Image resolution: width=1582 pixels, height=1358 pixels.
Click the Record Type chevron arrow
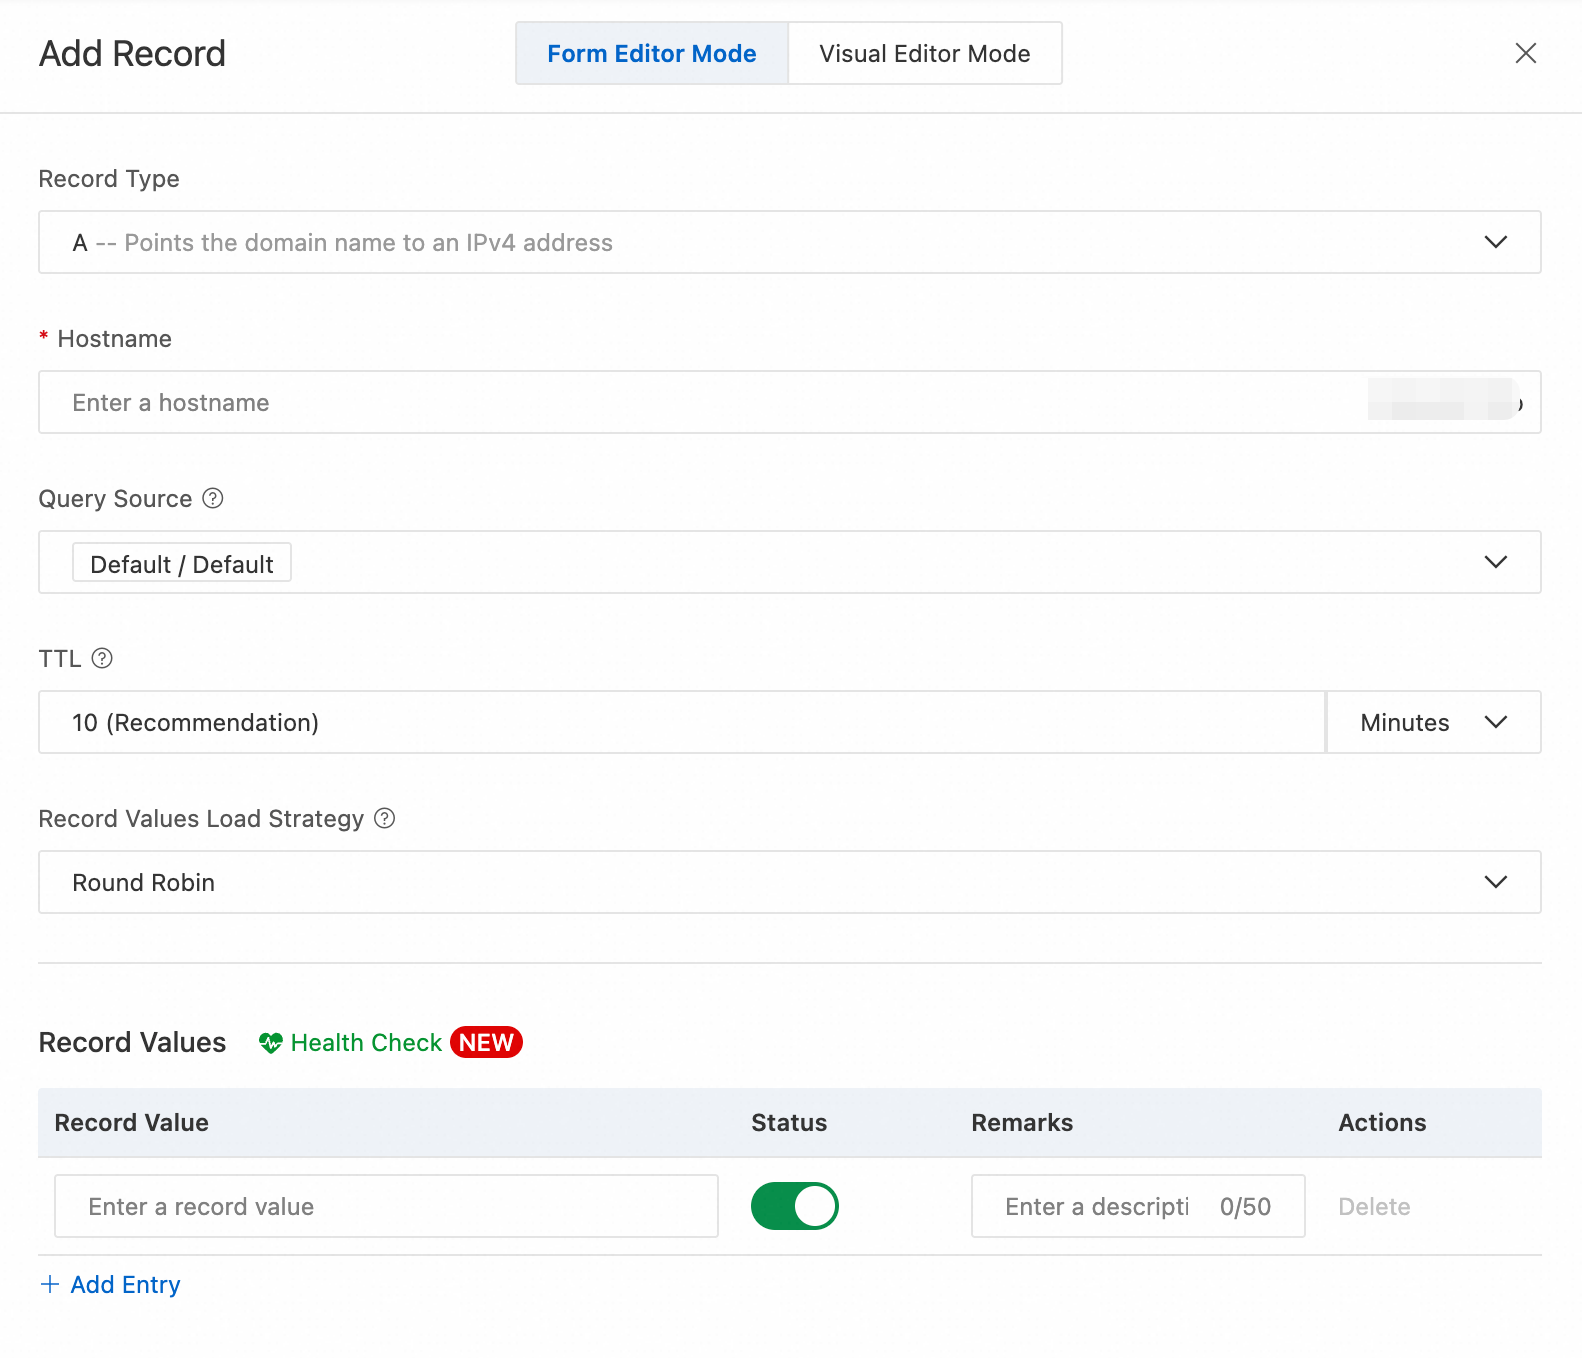click(x=1495, y=242)
